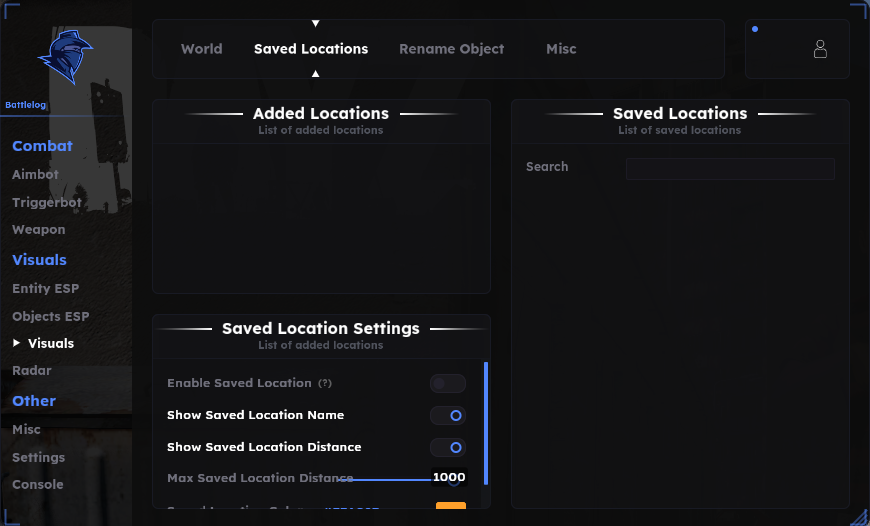870x526 pixels.
Task: Click the Search field for saved locations
Action: click(730, 169)
